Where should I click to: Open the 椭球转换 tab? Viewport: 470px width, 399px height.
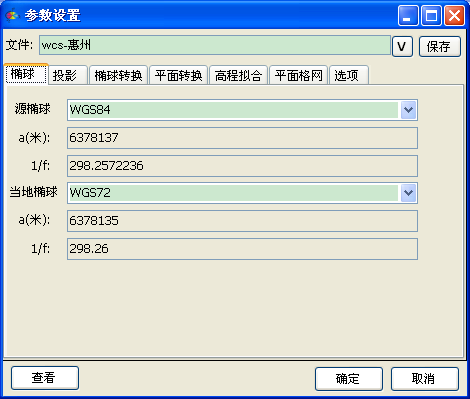(118, 75)
